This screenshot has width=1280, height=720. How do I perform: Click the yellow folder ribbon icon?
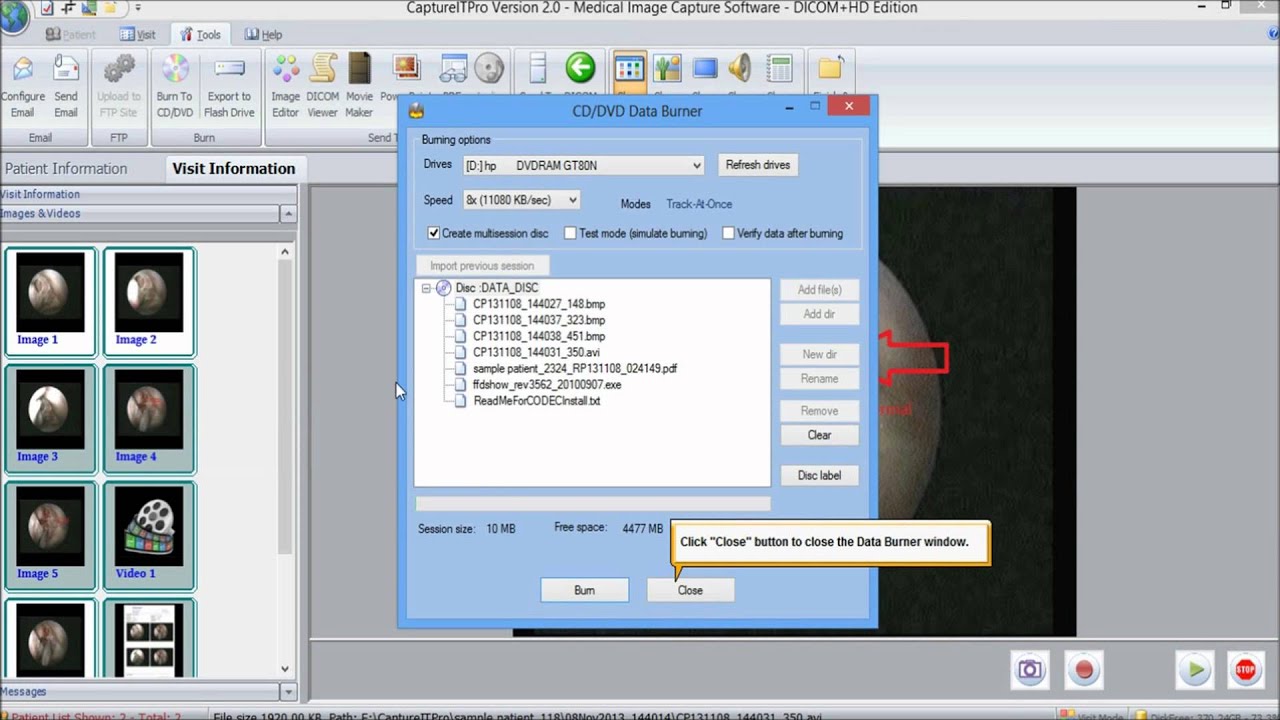[x=830, y=69]
